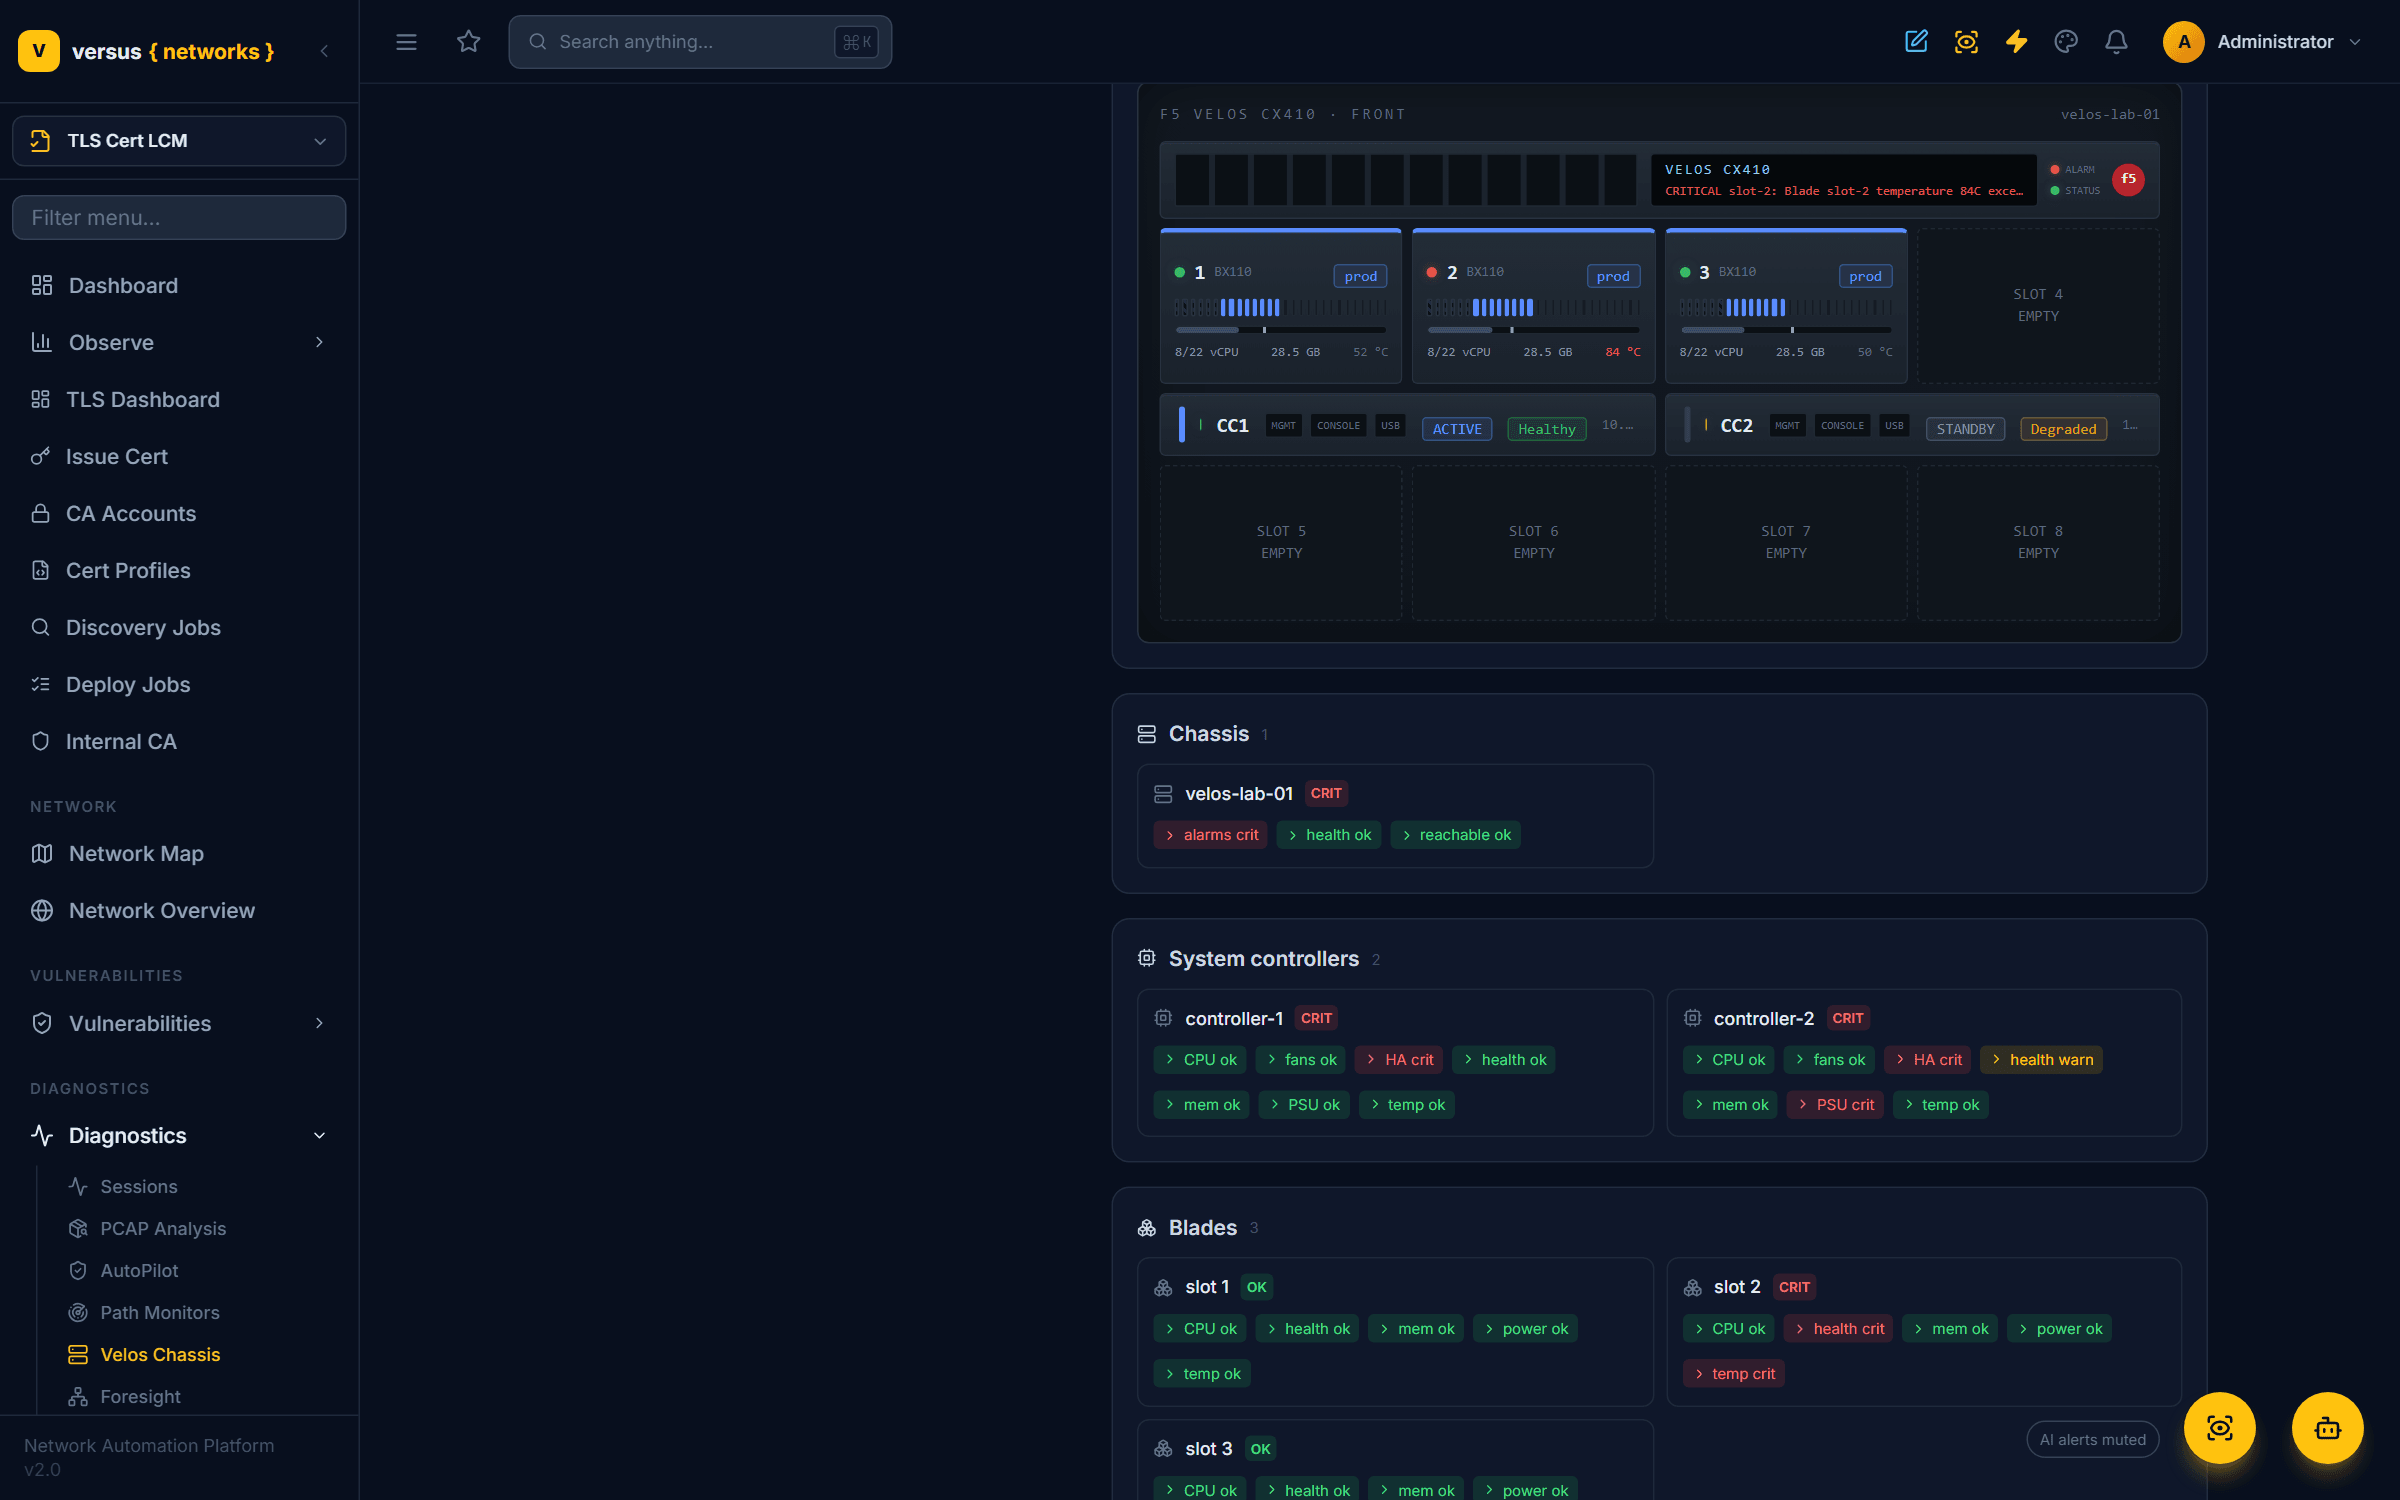Expand the Observe menu section
2400x1500 pixels.
point(179,343)
